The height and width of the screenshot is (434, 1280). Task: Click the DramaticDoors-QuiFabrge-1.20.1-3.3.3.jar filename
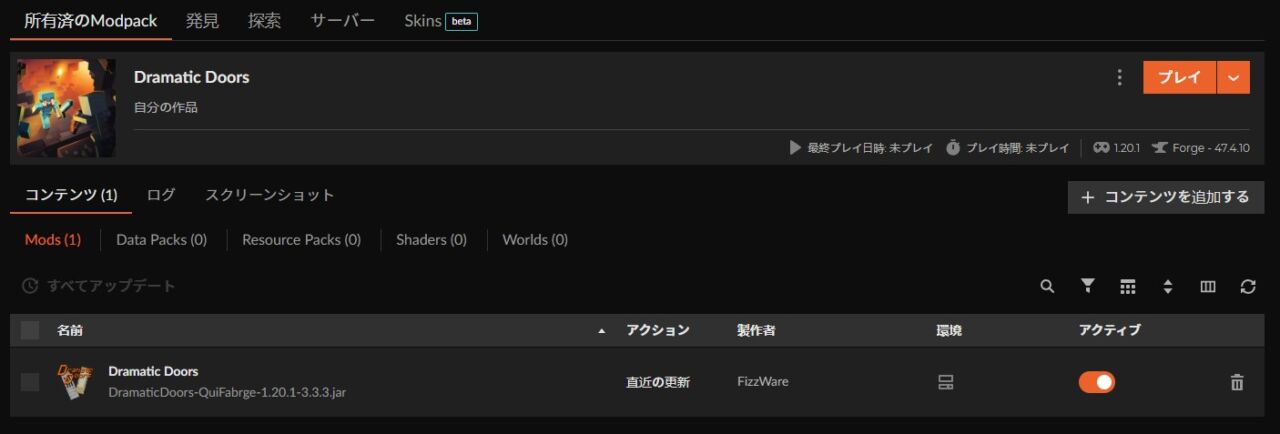pyautogui.click(x=227, y=392)
